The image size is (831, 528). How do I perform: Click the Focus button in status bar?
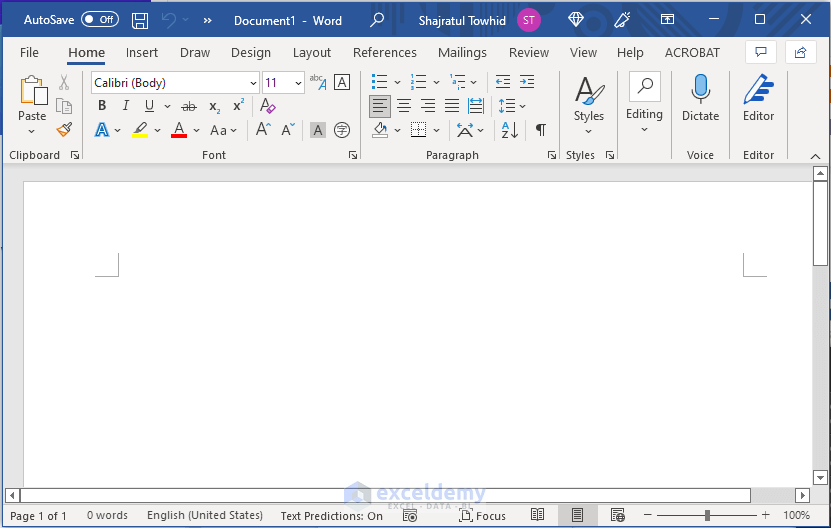point(482,515)
